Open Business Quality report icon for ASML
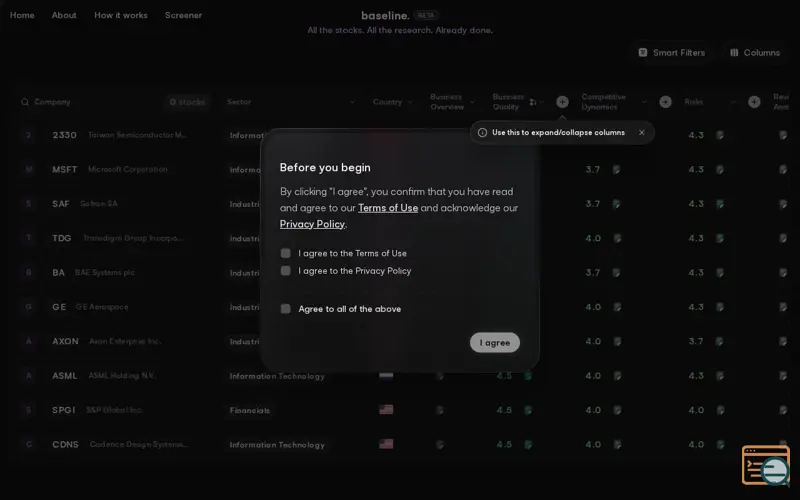This screenshot has width=800, height=500. 528,376
